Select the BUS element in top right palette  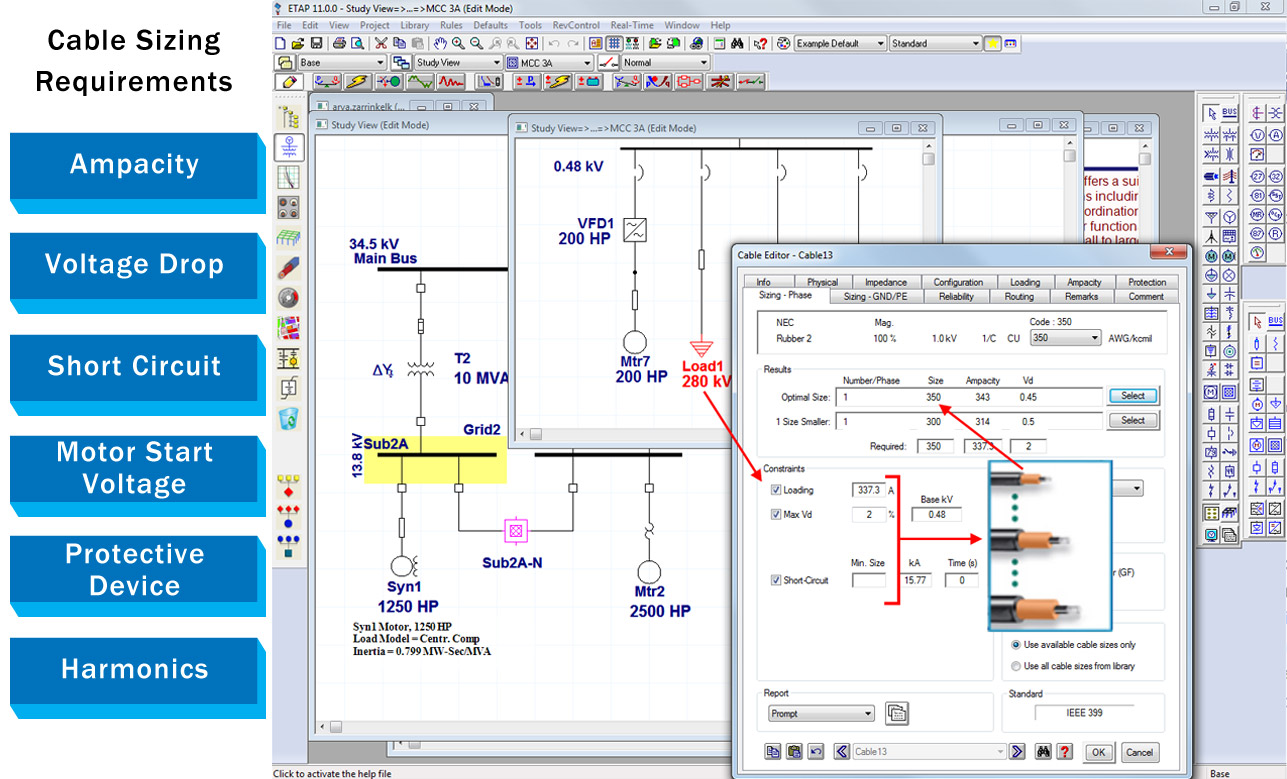click(x=1229, y=113)
